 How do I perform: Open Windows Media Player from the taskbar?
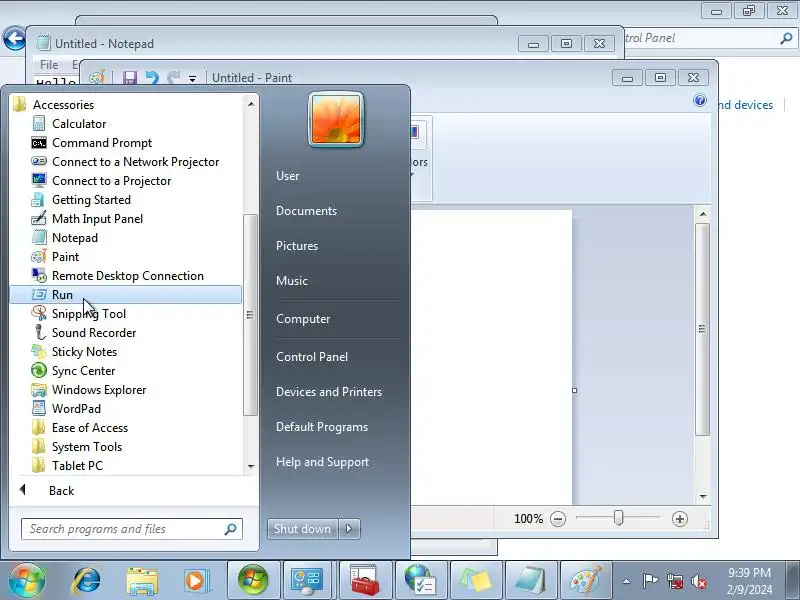pos(195,581)
